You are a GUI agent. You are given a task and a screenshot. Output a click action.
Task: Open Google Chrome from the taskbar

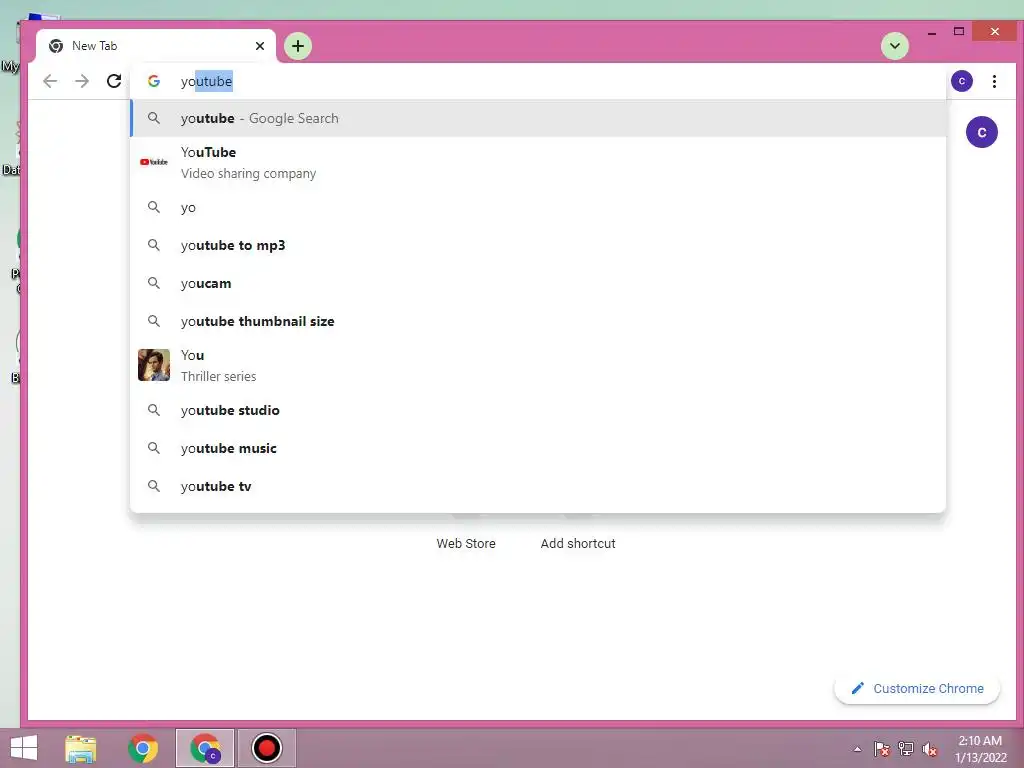tap(143, 748)
